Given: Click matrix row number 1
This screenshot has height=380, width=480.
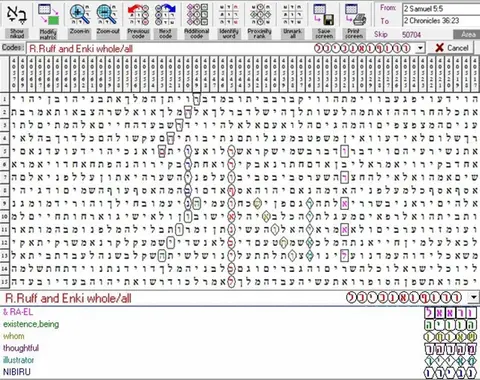Looking at the screenshot, I should pos(4,99).
